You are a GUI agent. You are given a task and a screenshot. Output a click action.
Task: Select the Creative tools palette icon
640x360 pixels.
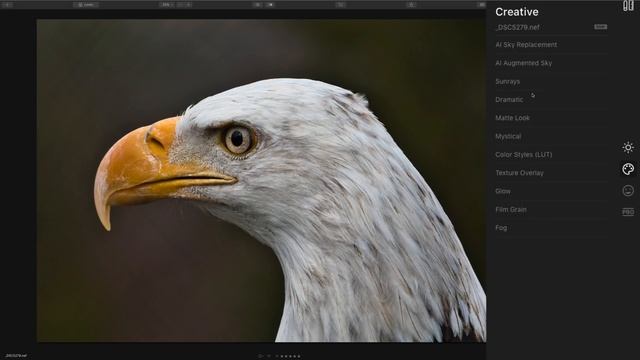pyautogui.click(x=628, y=169)
